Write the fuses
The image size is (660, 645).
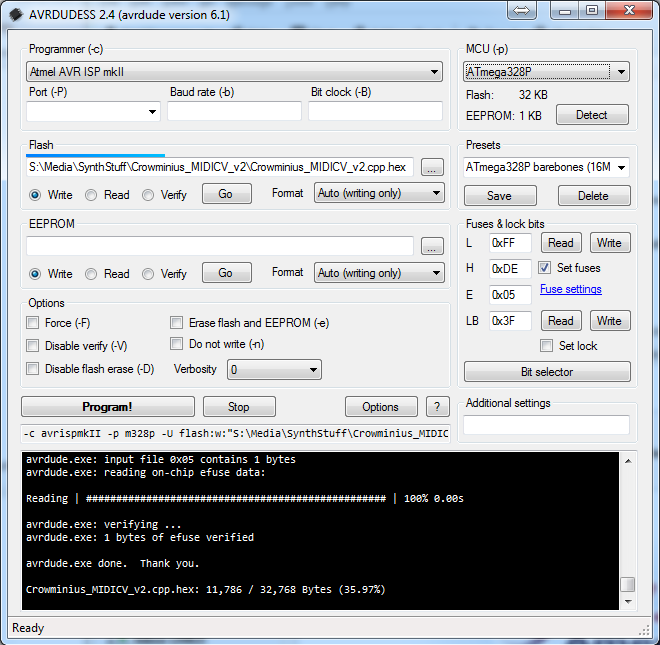610,243
